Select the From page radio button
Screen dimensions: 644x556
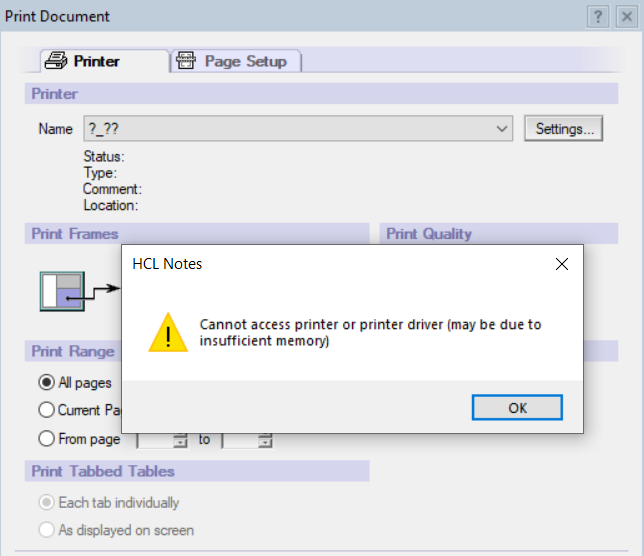coord(46,438)
